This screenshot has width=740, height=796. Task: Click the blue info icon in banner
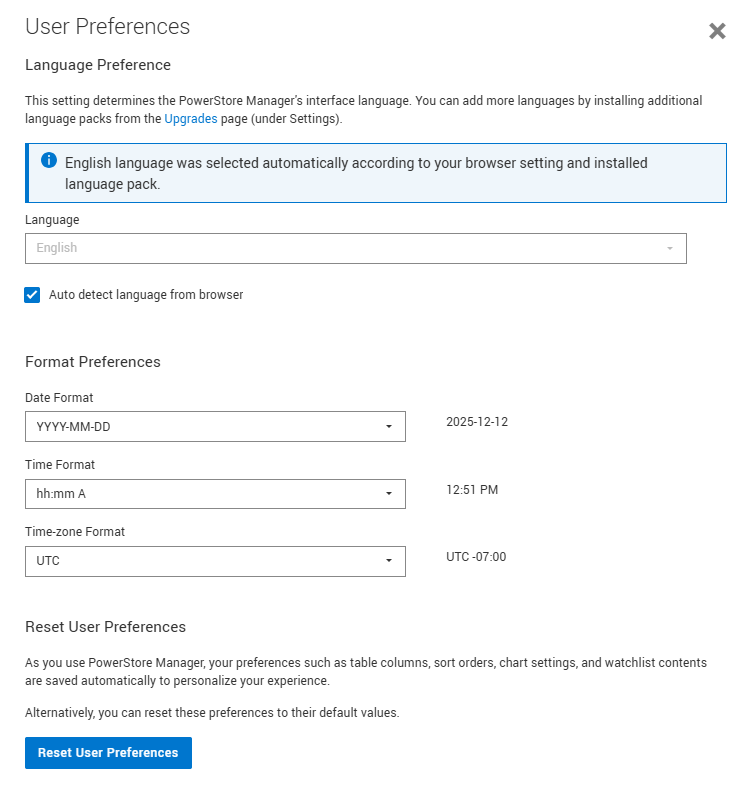coord(48,161)
